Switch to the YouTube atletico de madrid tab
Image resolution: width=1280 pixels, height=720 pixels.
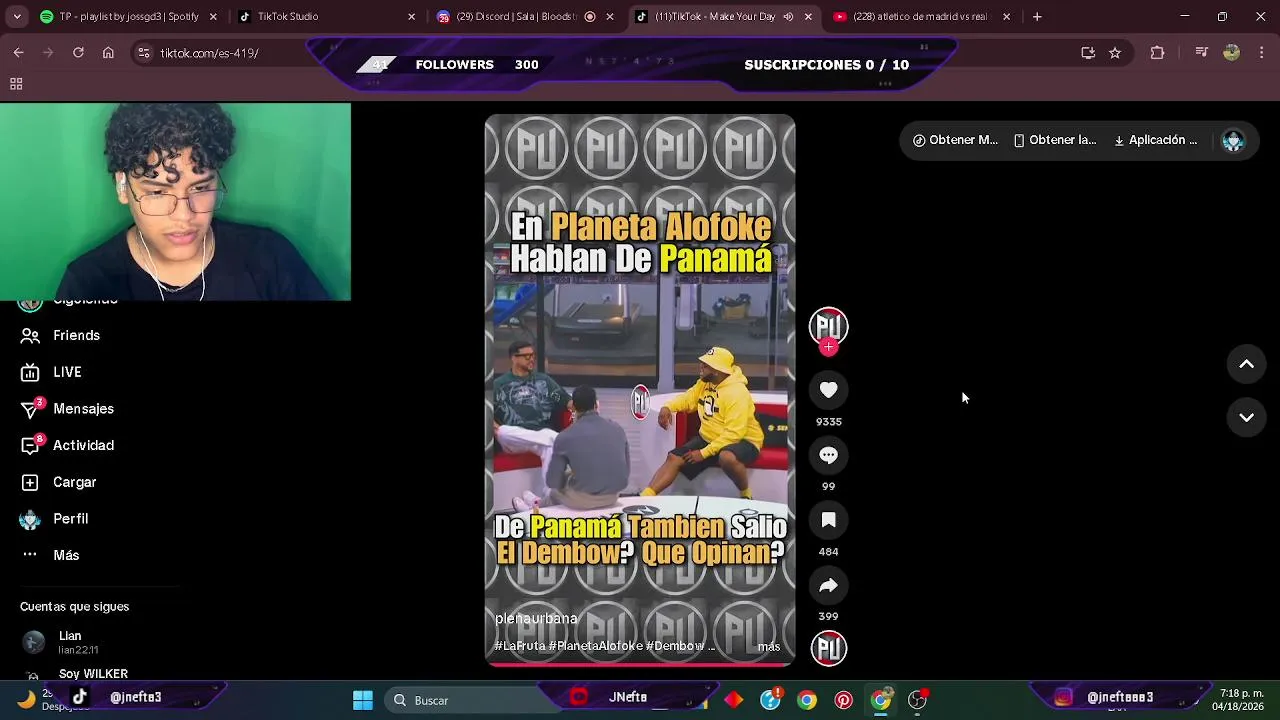(920, 17)
